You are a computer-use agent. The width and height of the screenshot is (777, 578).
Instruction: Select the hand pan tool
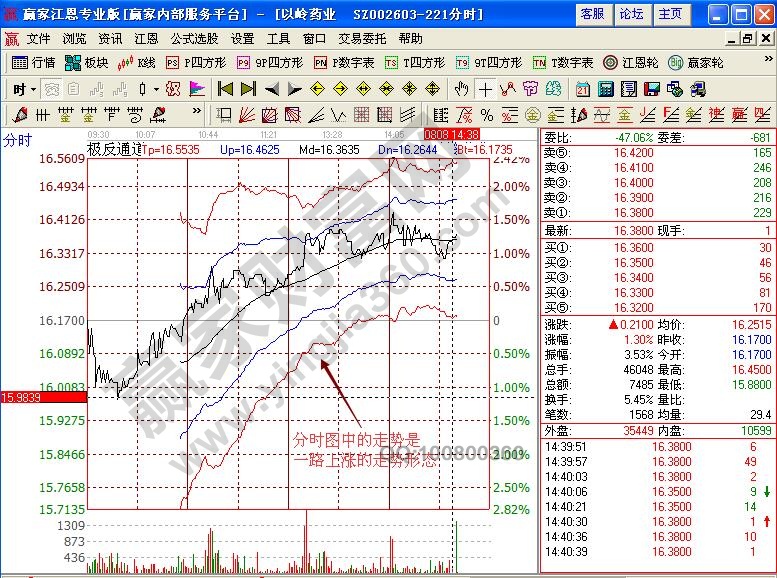tap(461, 88)
